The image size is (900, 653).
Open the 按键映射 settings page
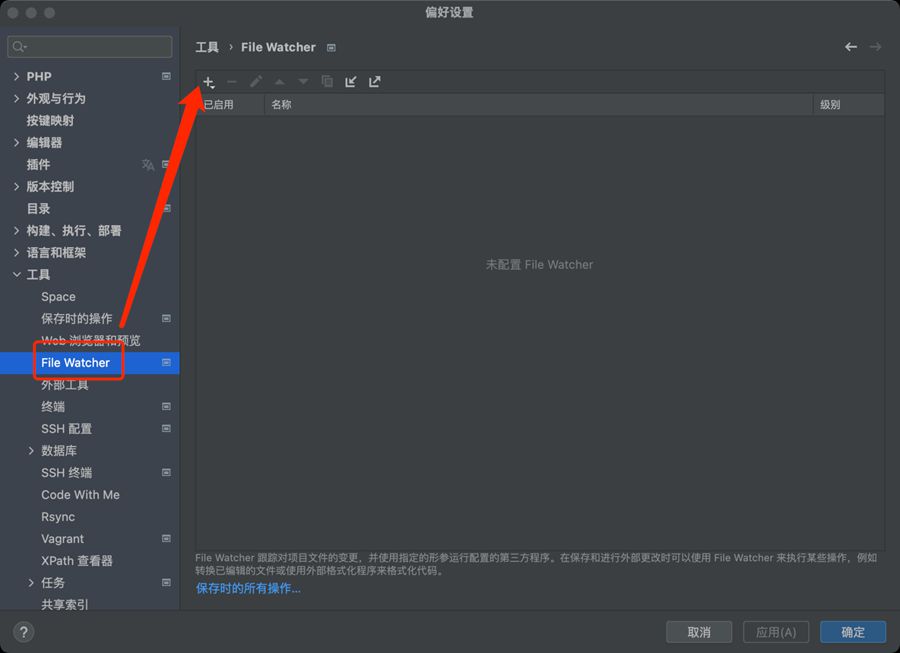[x=50, y=121]
